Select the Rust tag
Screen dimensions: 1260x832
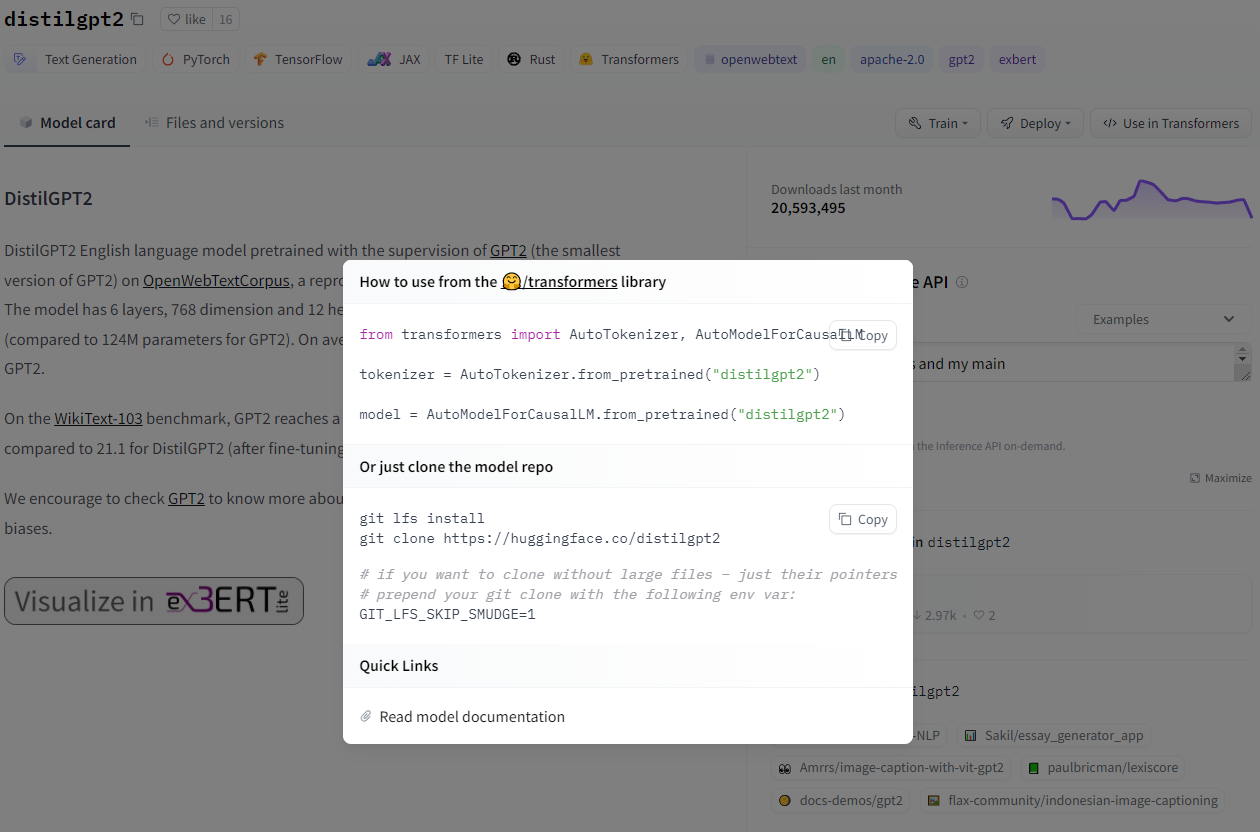(x=531, y=59)
